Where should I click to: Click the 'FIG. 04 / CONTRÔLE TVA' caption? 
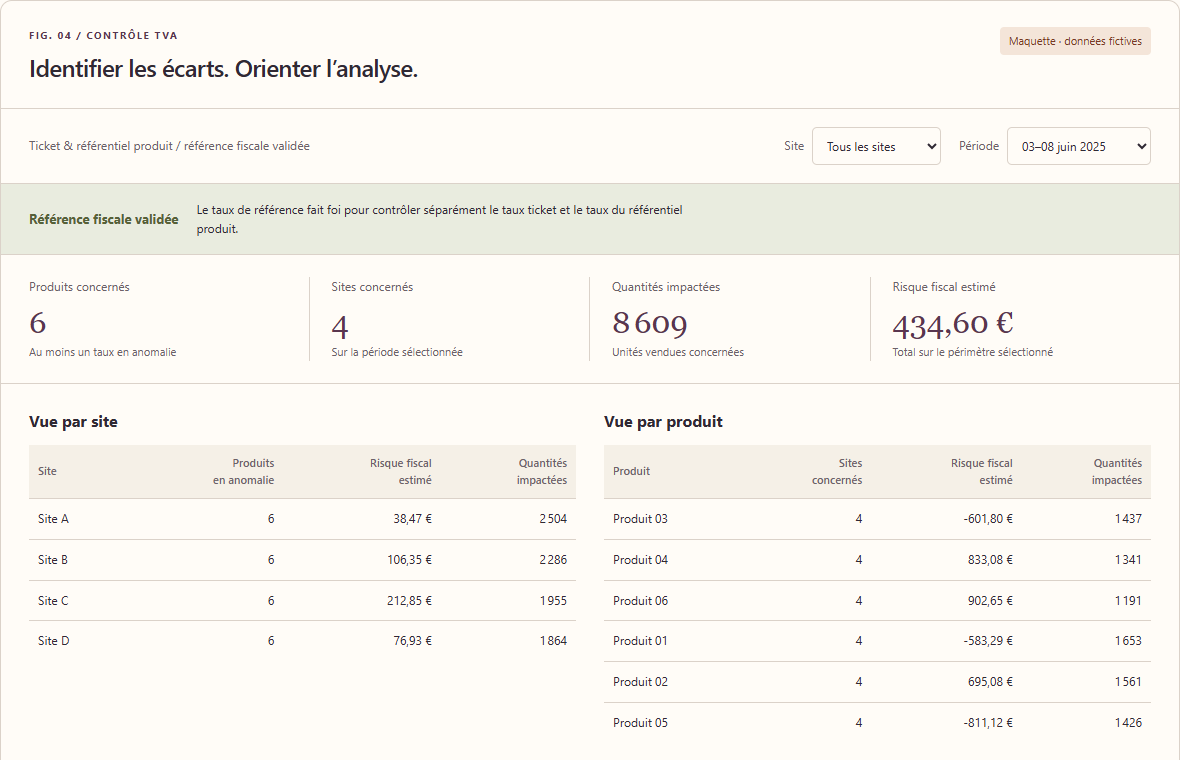coord(103,35)
